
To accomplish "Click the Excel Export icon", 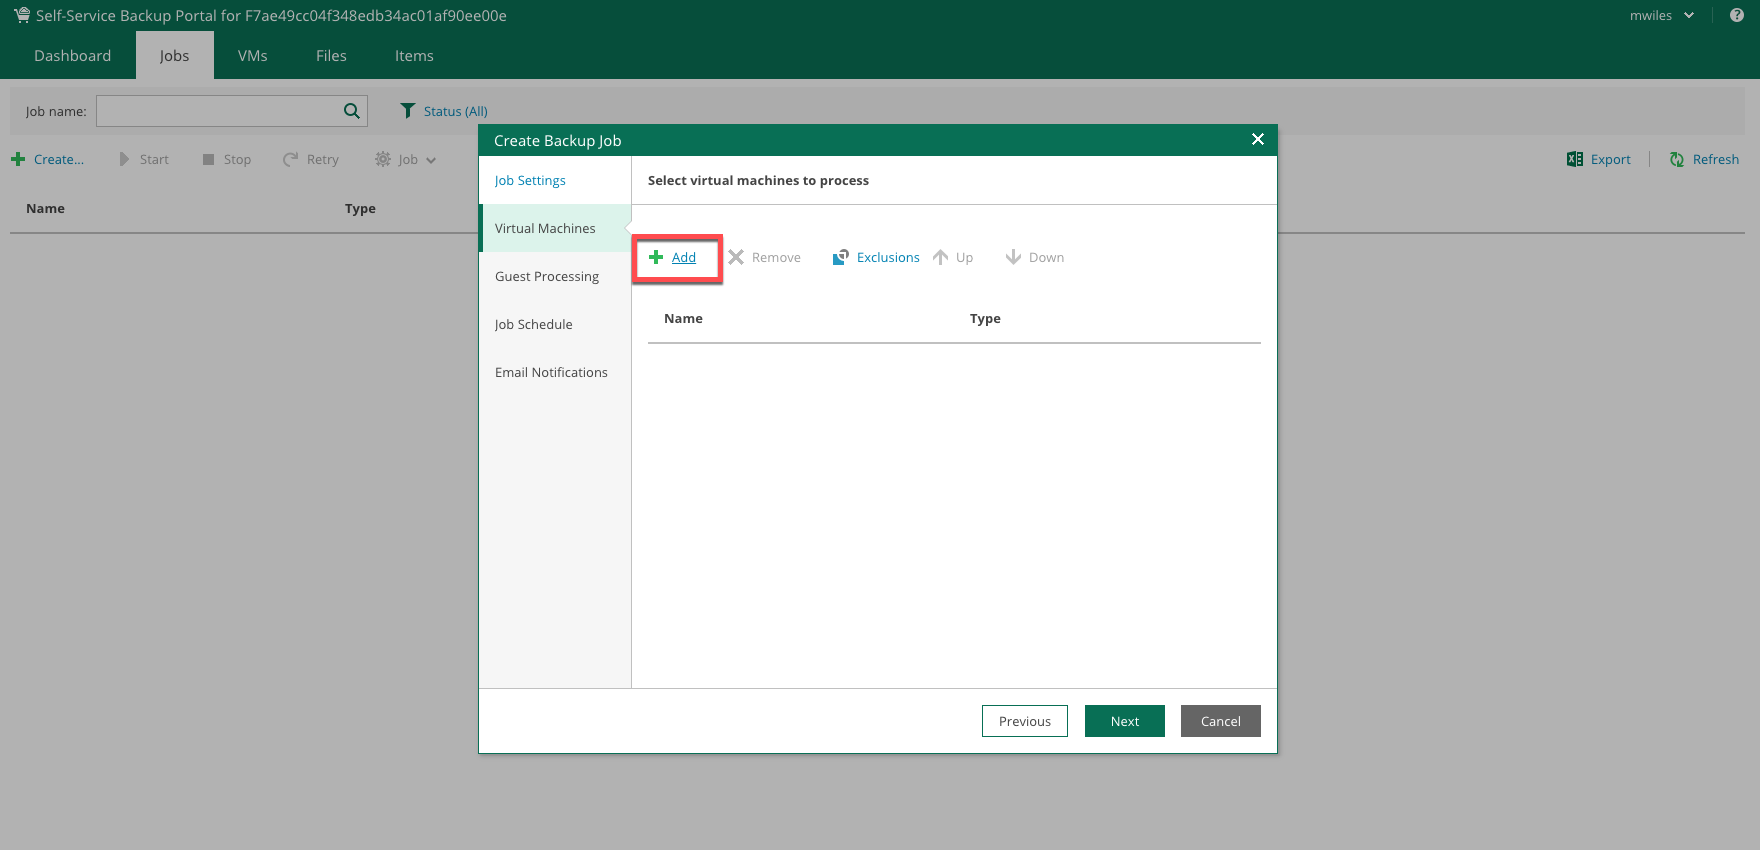I will click(1575, 159).
